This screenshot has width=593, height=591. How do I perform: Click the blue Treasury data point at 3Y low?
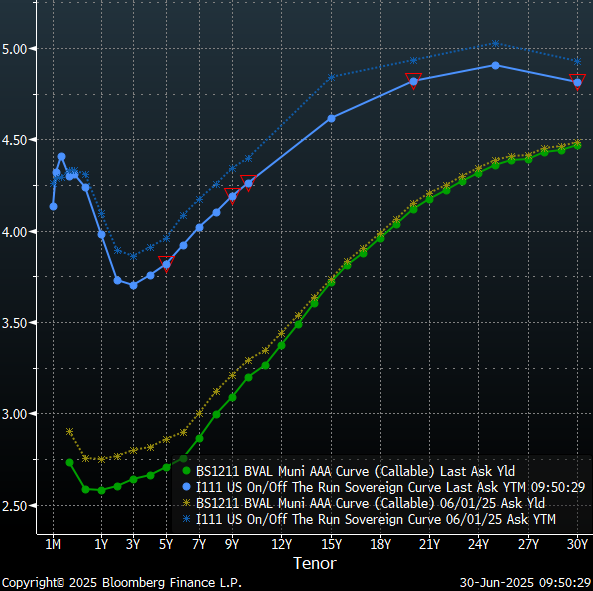pos(134,285)
